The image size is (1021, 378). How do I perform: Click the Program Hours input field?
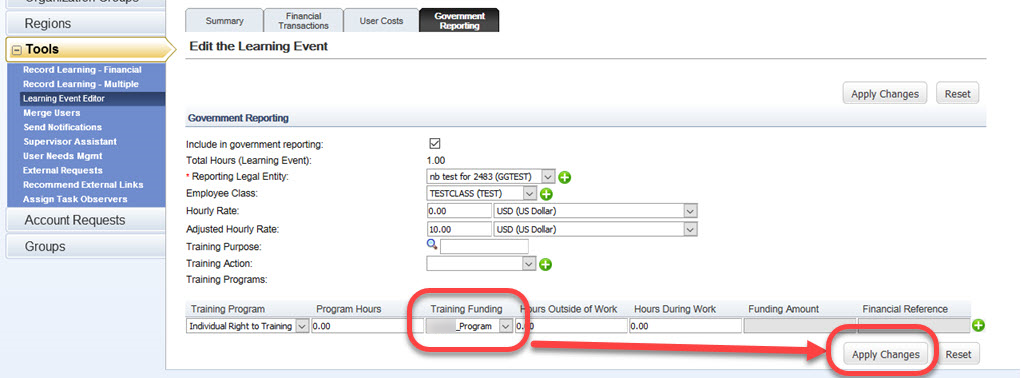[x=368, y=326]
